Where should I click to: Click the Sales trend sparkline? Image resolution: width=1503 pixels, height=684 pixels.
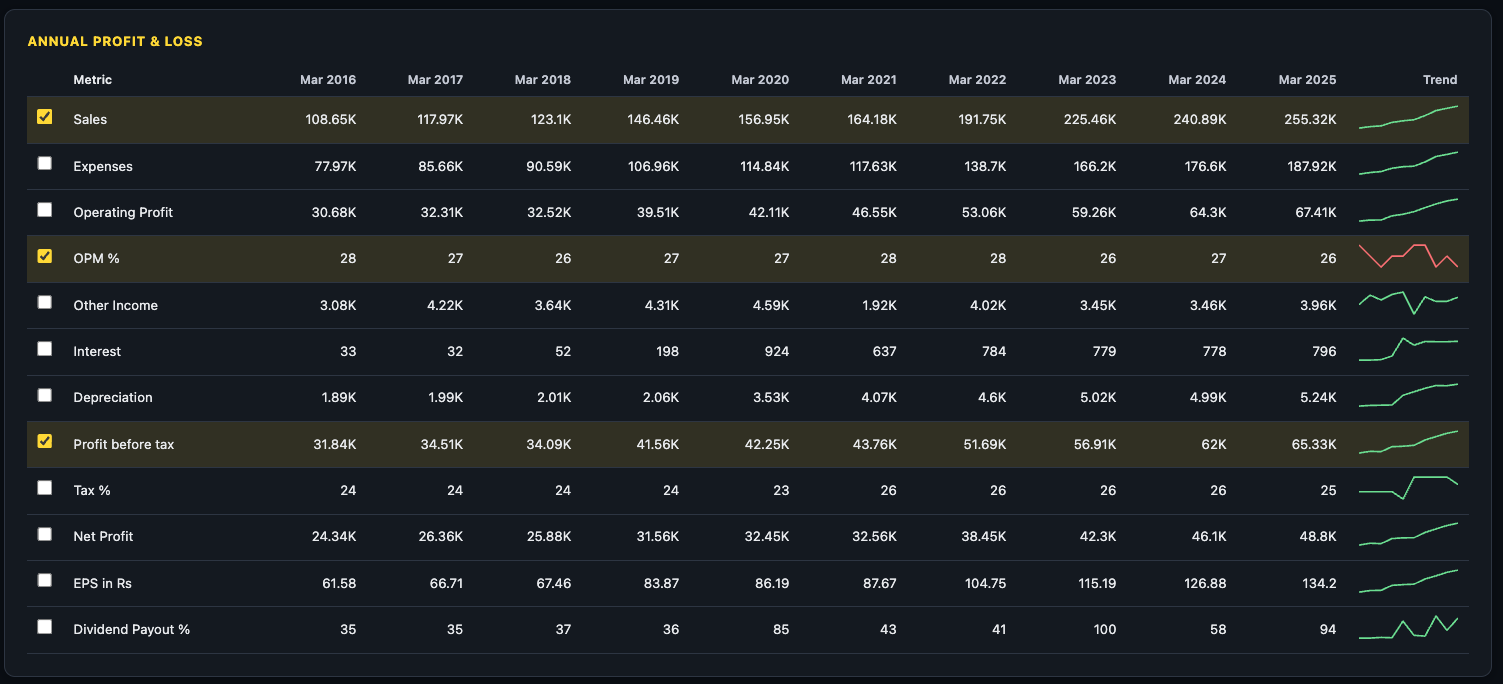(1408, 118)
